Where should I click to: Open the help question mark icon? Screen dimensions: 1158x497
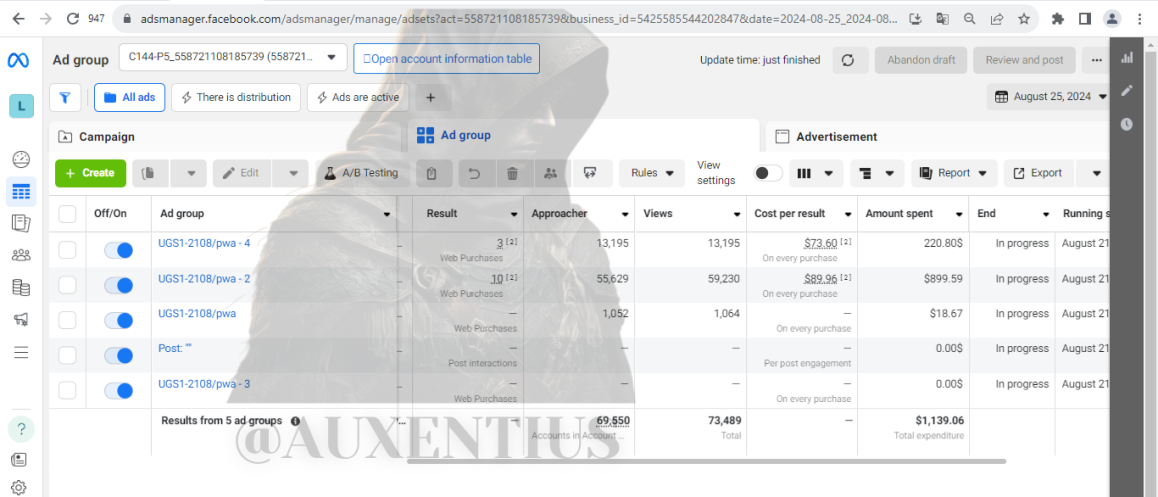click(21, 428)
